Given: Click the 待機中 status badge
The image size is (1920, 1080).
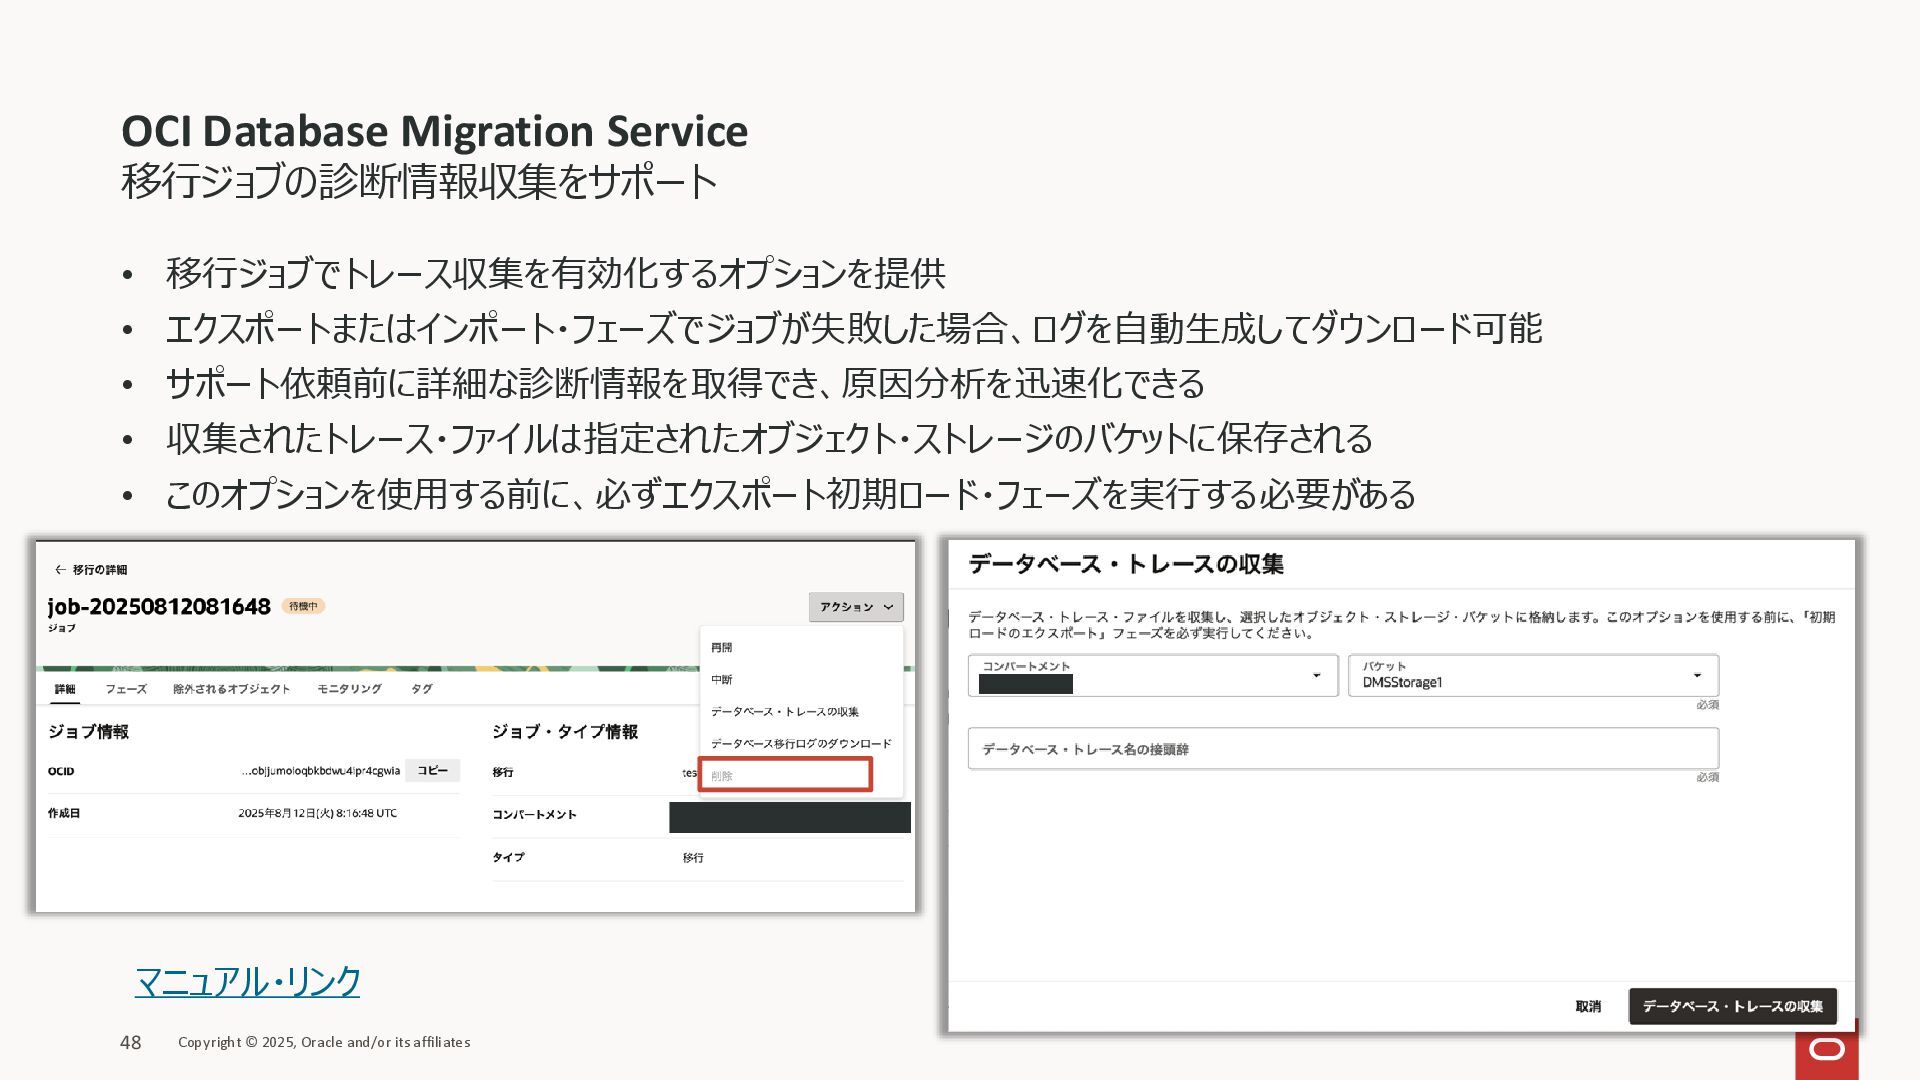Looking at the screenshot, I should (303, 606).
